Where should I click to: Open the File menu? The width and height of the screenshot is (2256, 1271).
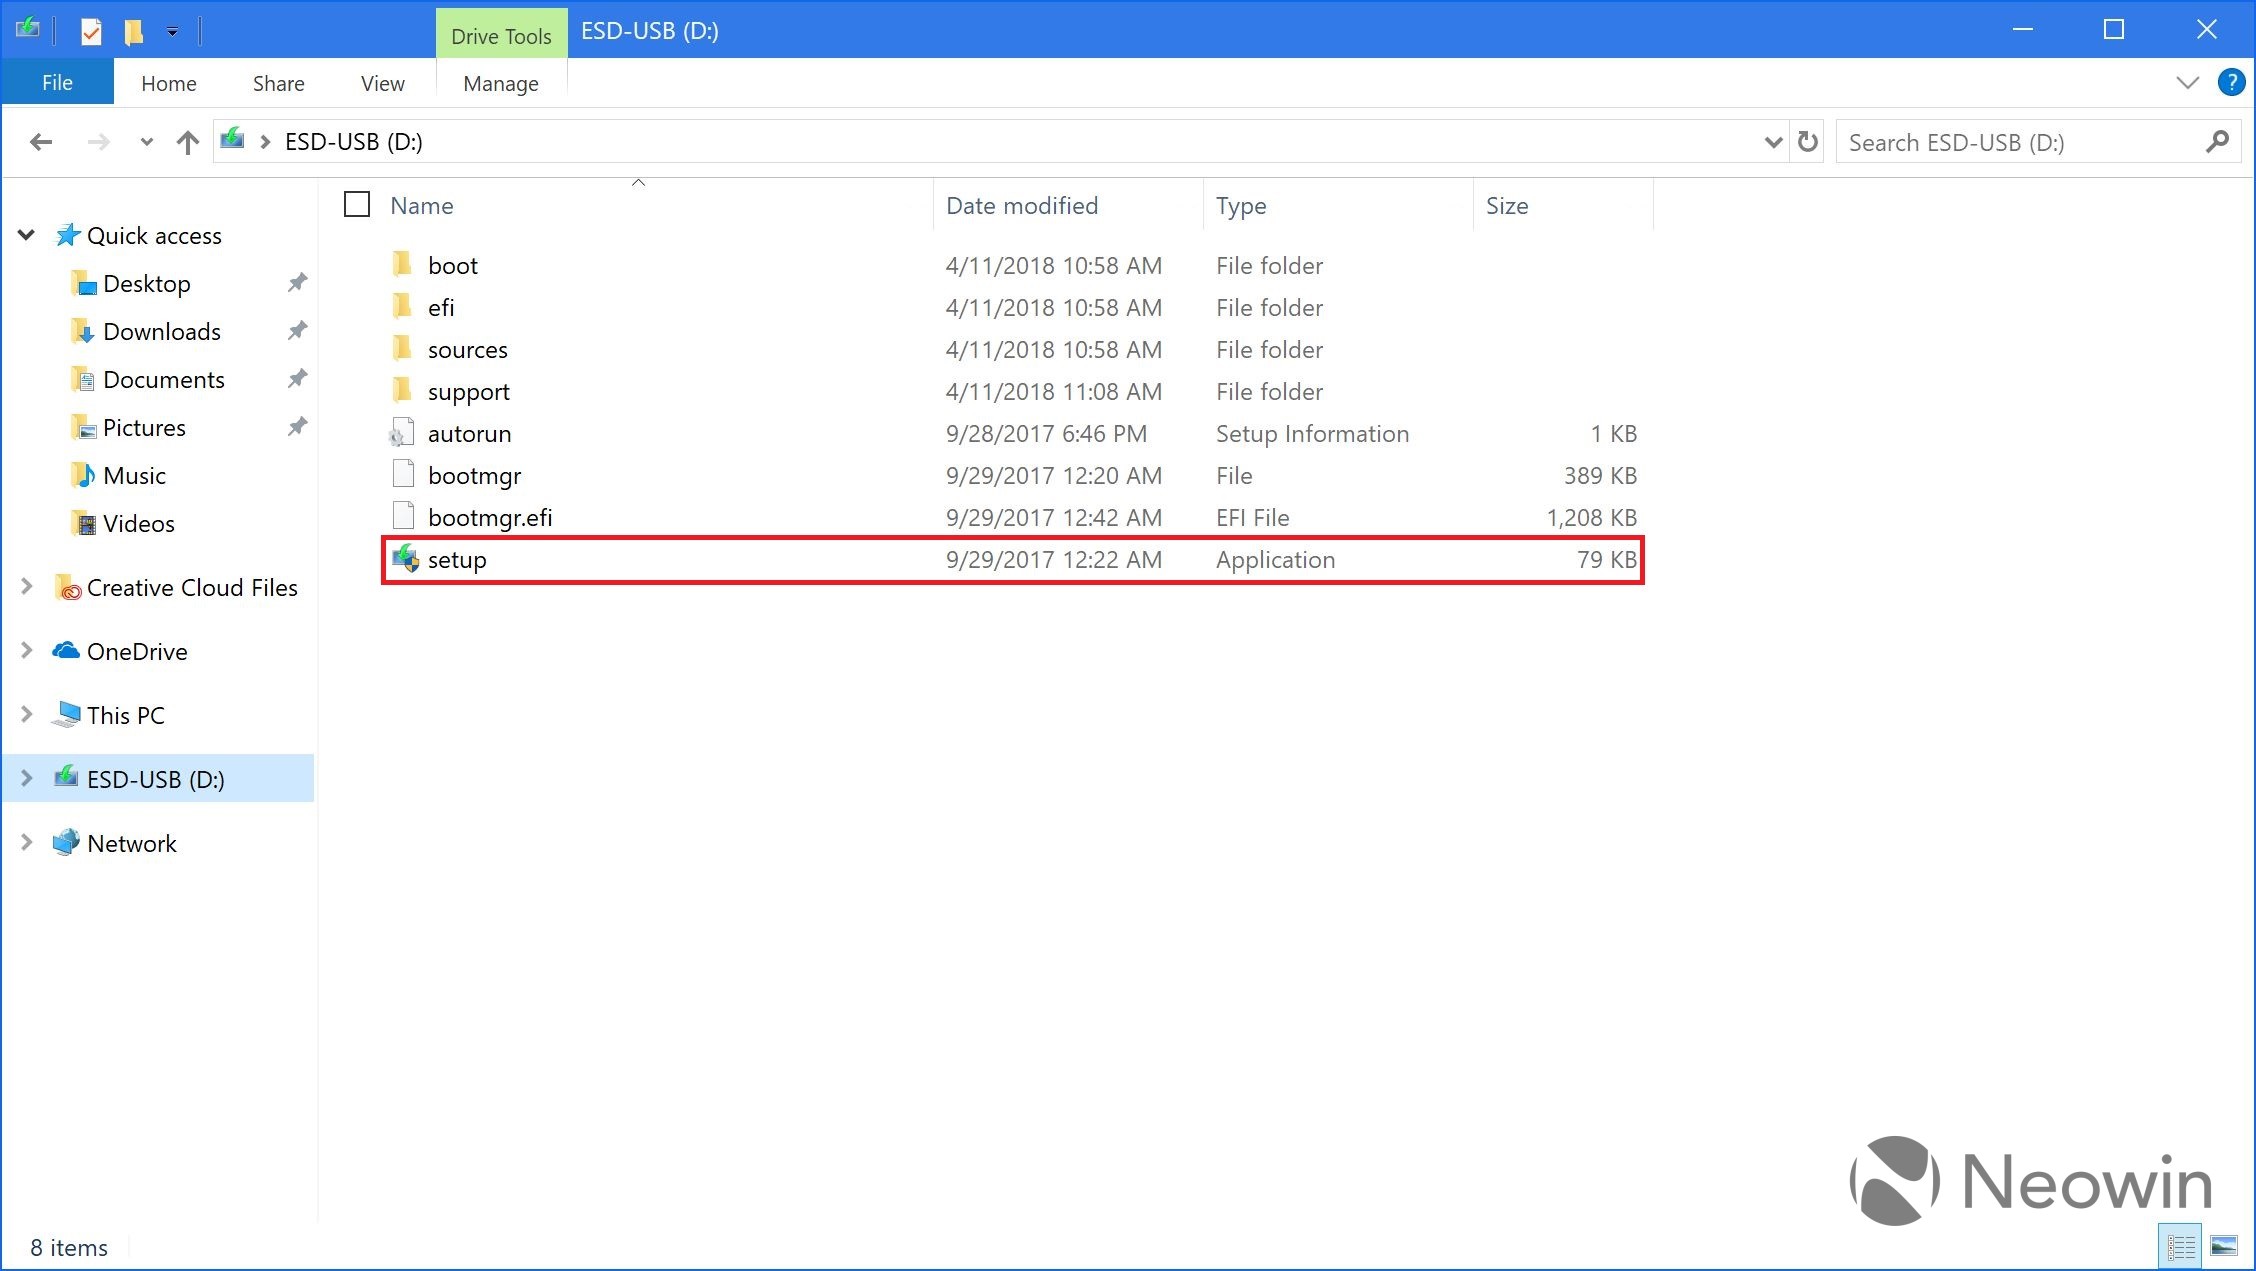57,83
